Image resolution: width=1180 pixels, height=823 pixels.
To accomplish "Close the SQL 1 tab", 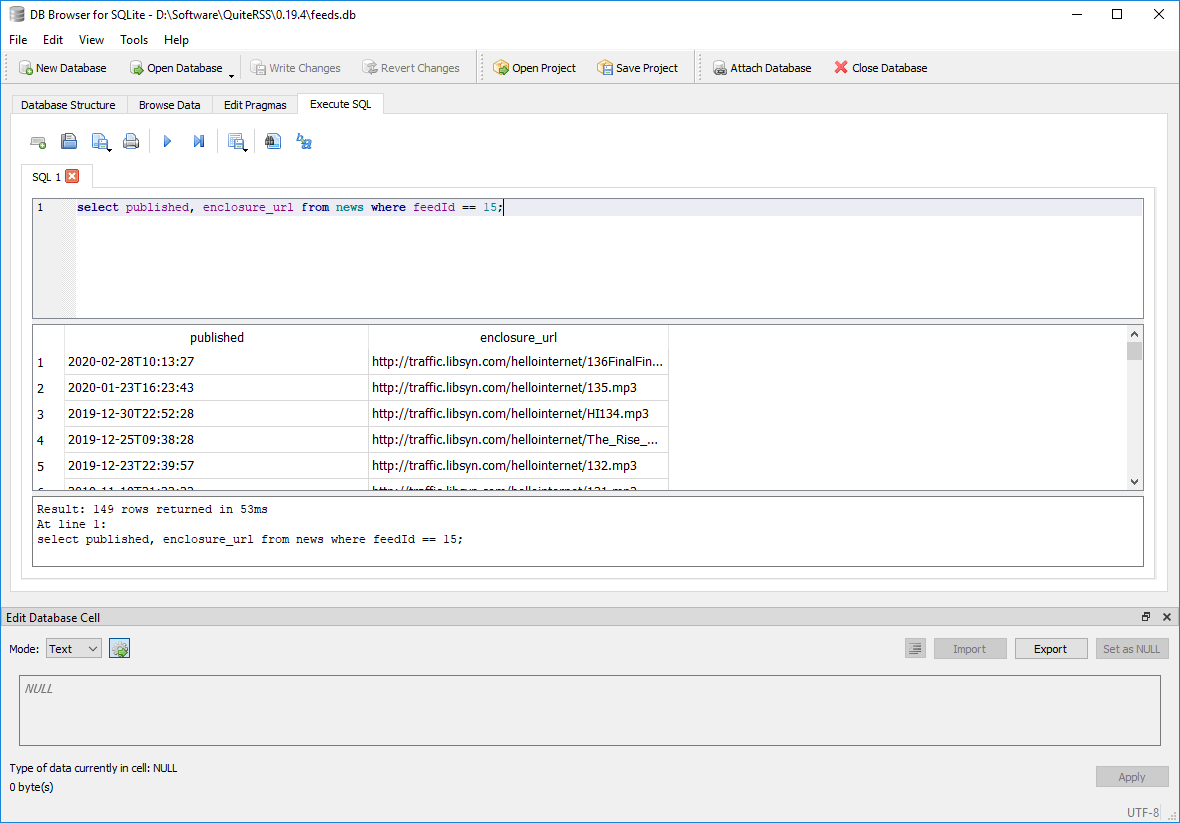I will point(71,176).
